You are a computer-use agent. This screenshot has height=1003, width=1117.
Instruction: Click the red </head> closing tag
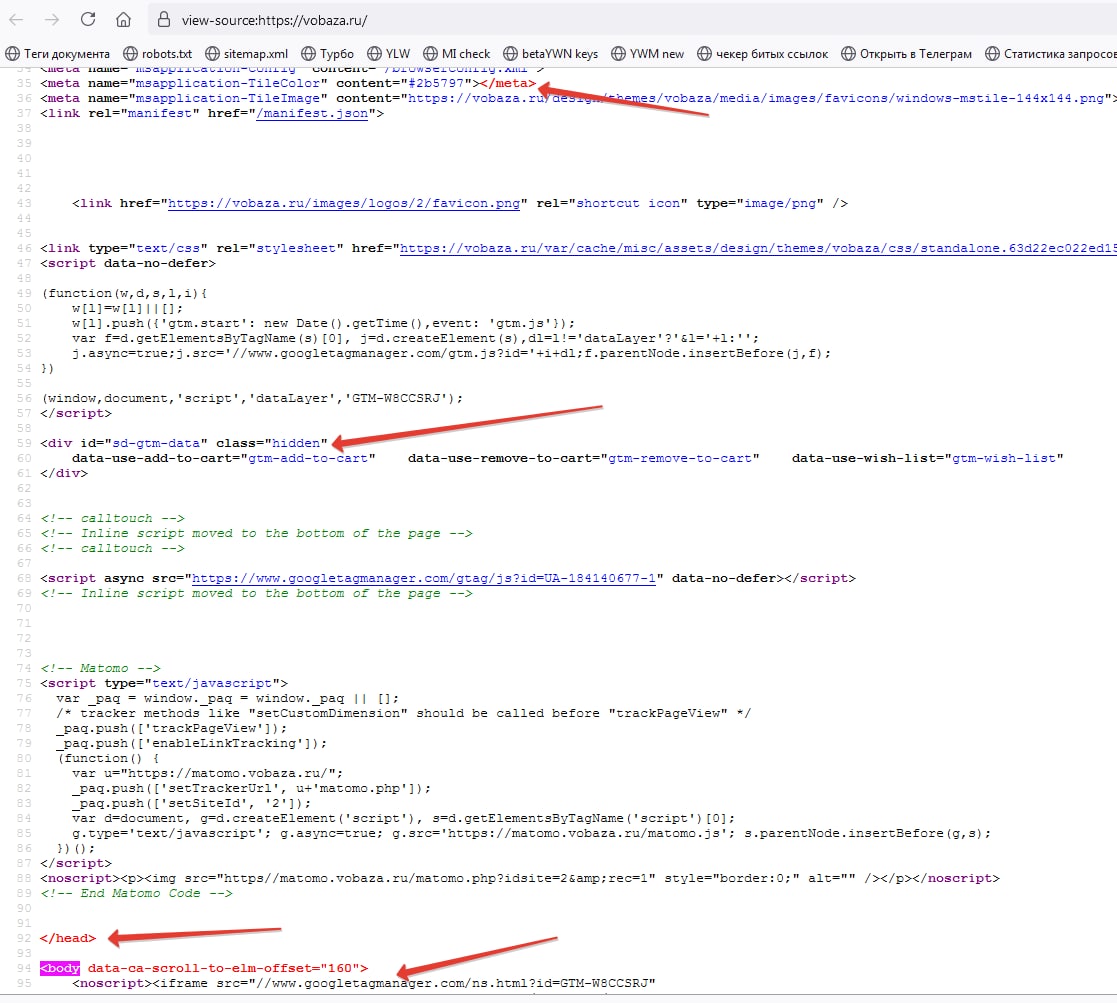pyautogui.click(x=68, y=938)
